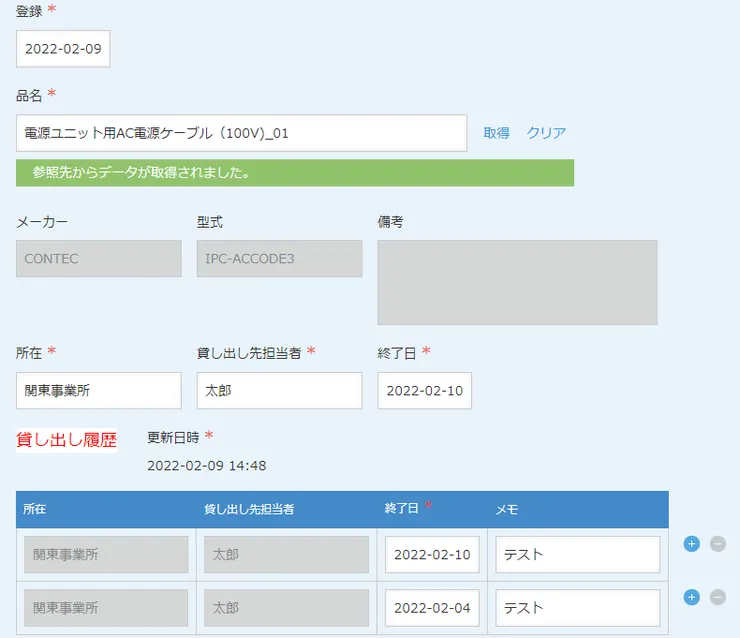Click the 所在 field containing 関東事業所
This screenshot has height=638, width=740.
pyautogui.click(x=98, y=391)
